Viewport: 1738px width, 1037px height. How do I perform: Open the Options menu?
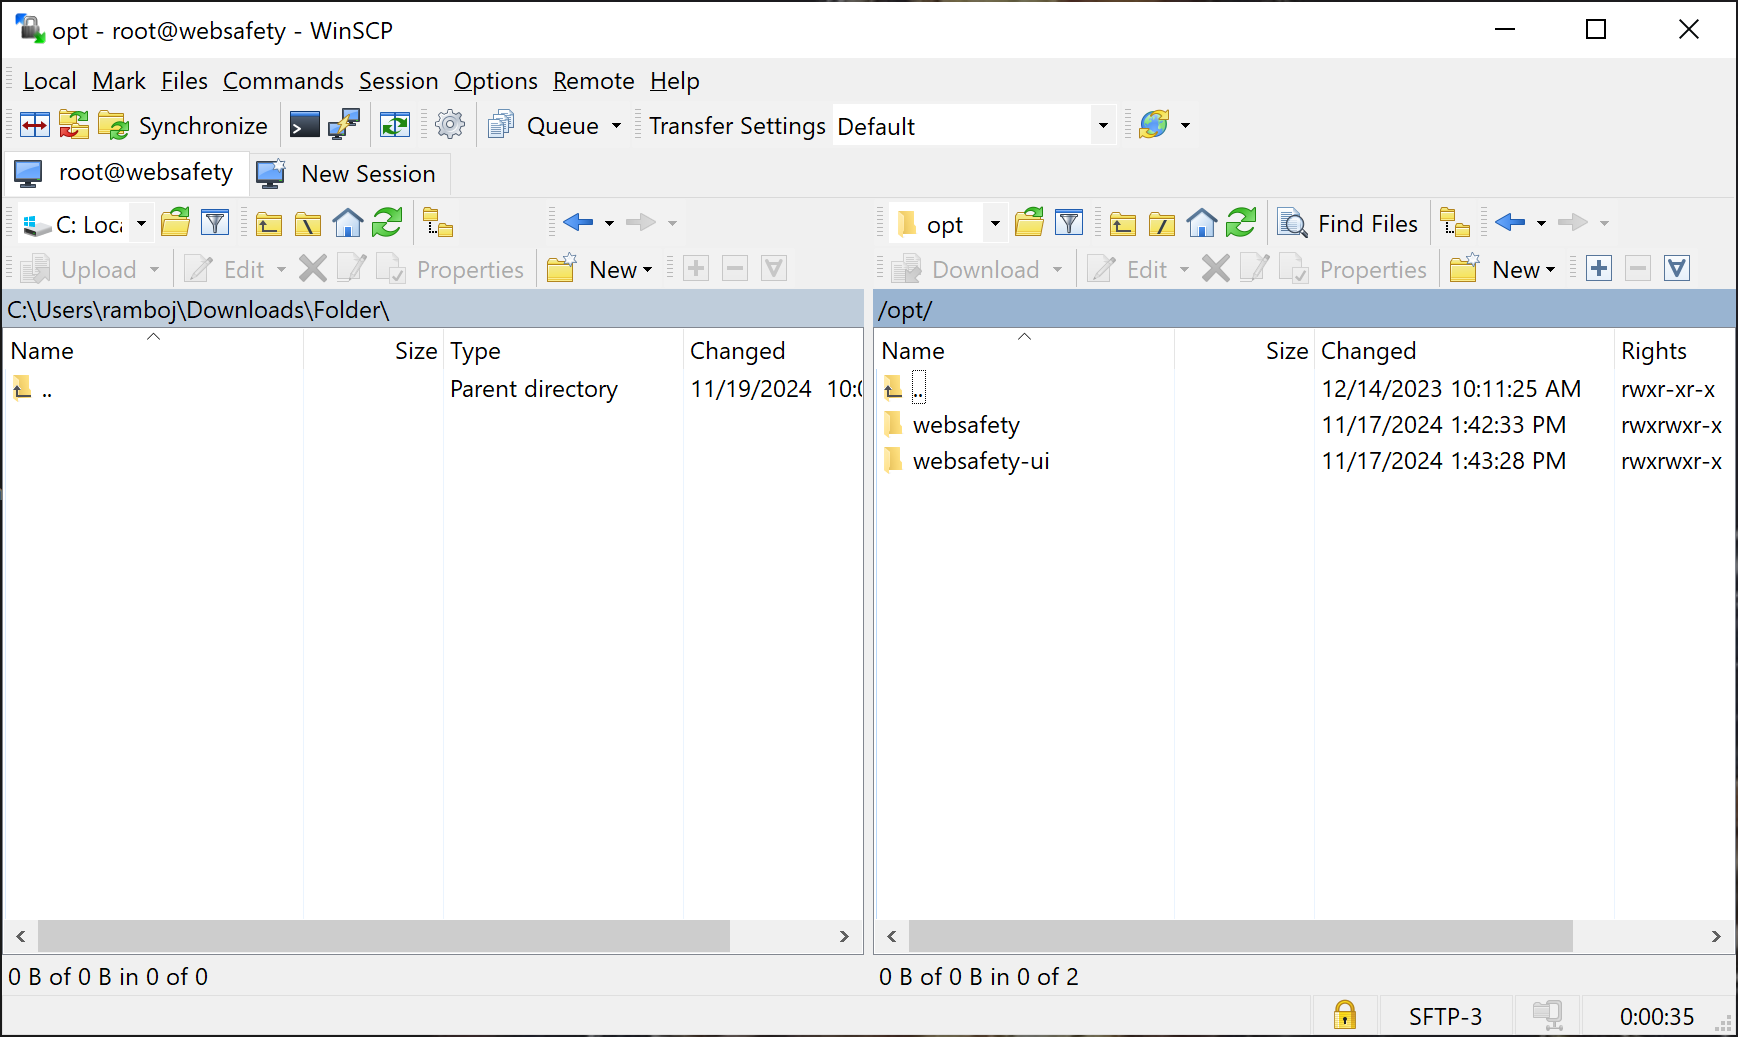(x=495, y=81)
